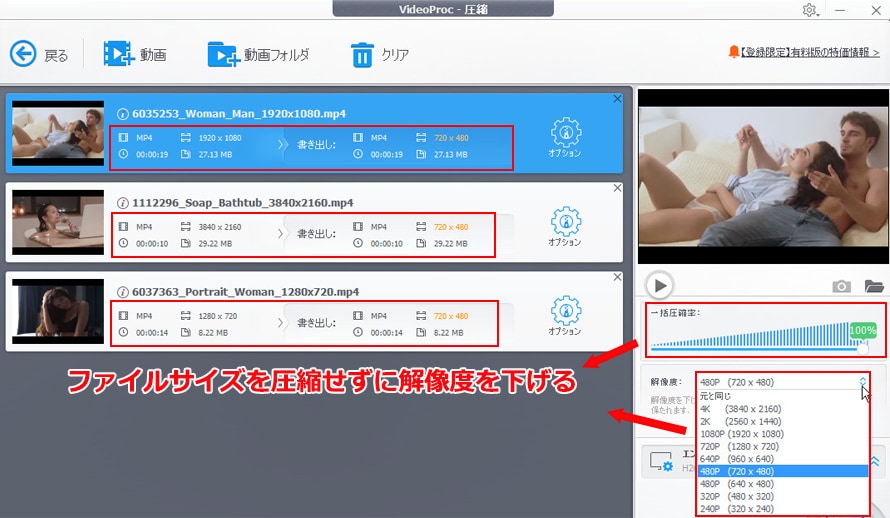This screenshot has width=890, height=518.
Task: Click source size 29.22 MB of Soap_Bathtub
Action: tap(215, 243)
